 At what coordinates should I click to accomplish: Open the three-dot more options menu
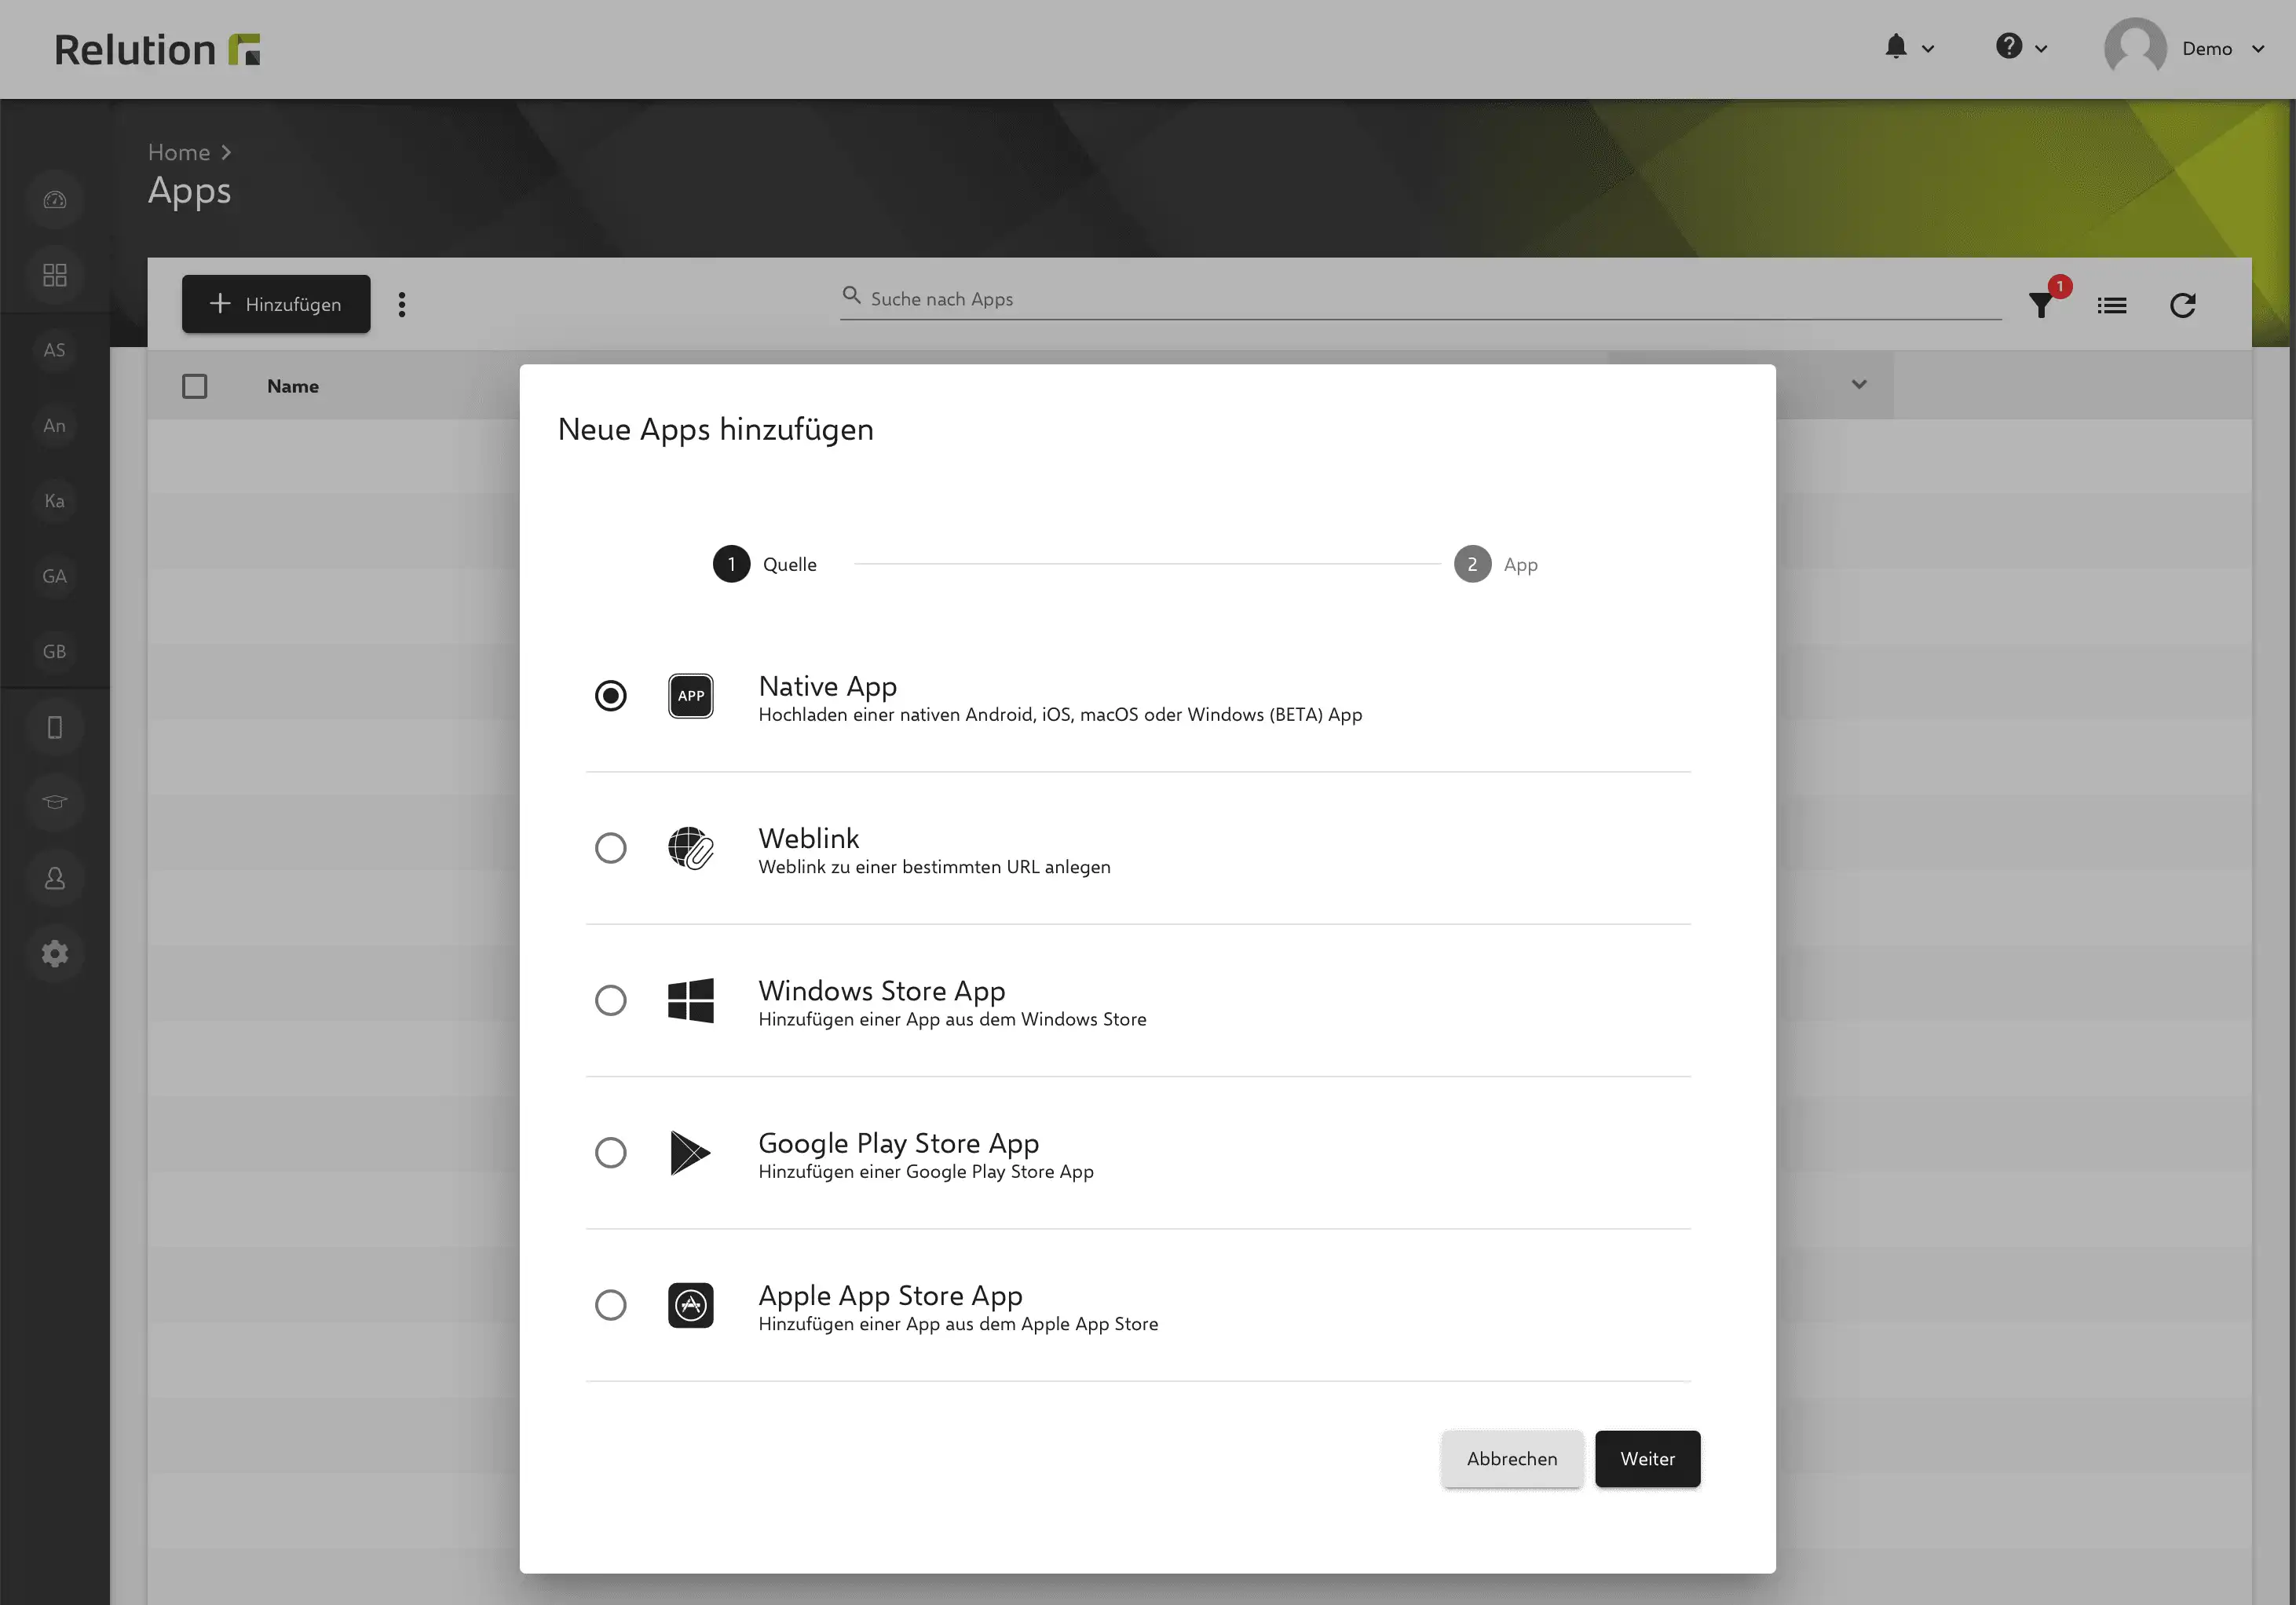402,304
